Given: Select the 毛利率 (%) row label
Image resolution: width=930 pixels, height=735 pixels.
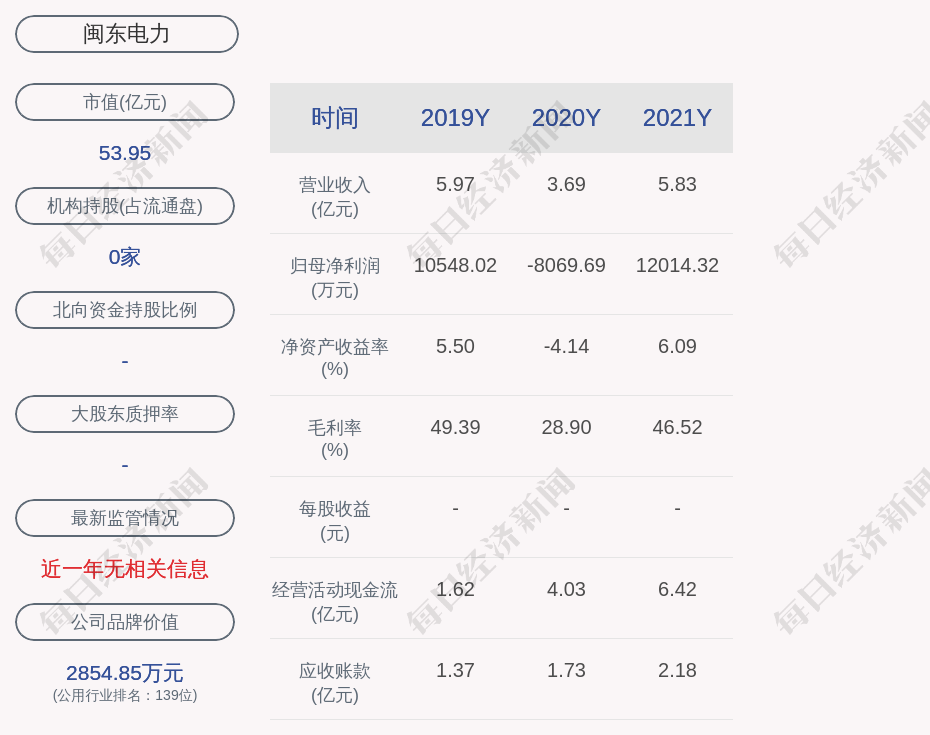Looking at the screenshot, I should [x=335, y=438].
